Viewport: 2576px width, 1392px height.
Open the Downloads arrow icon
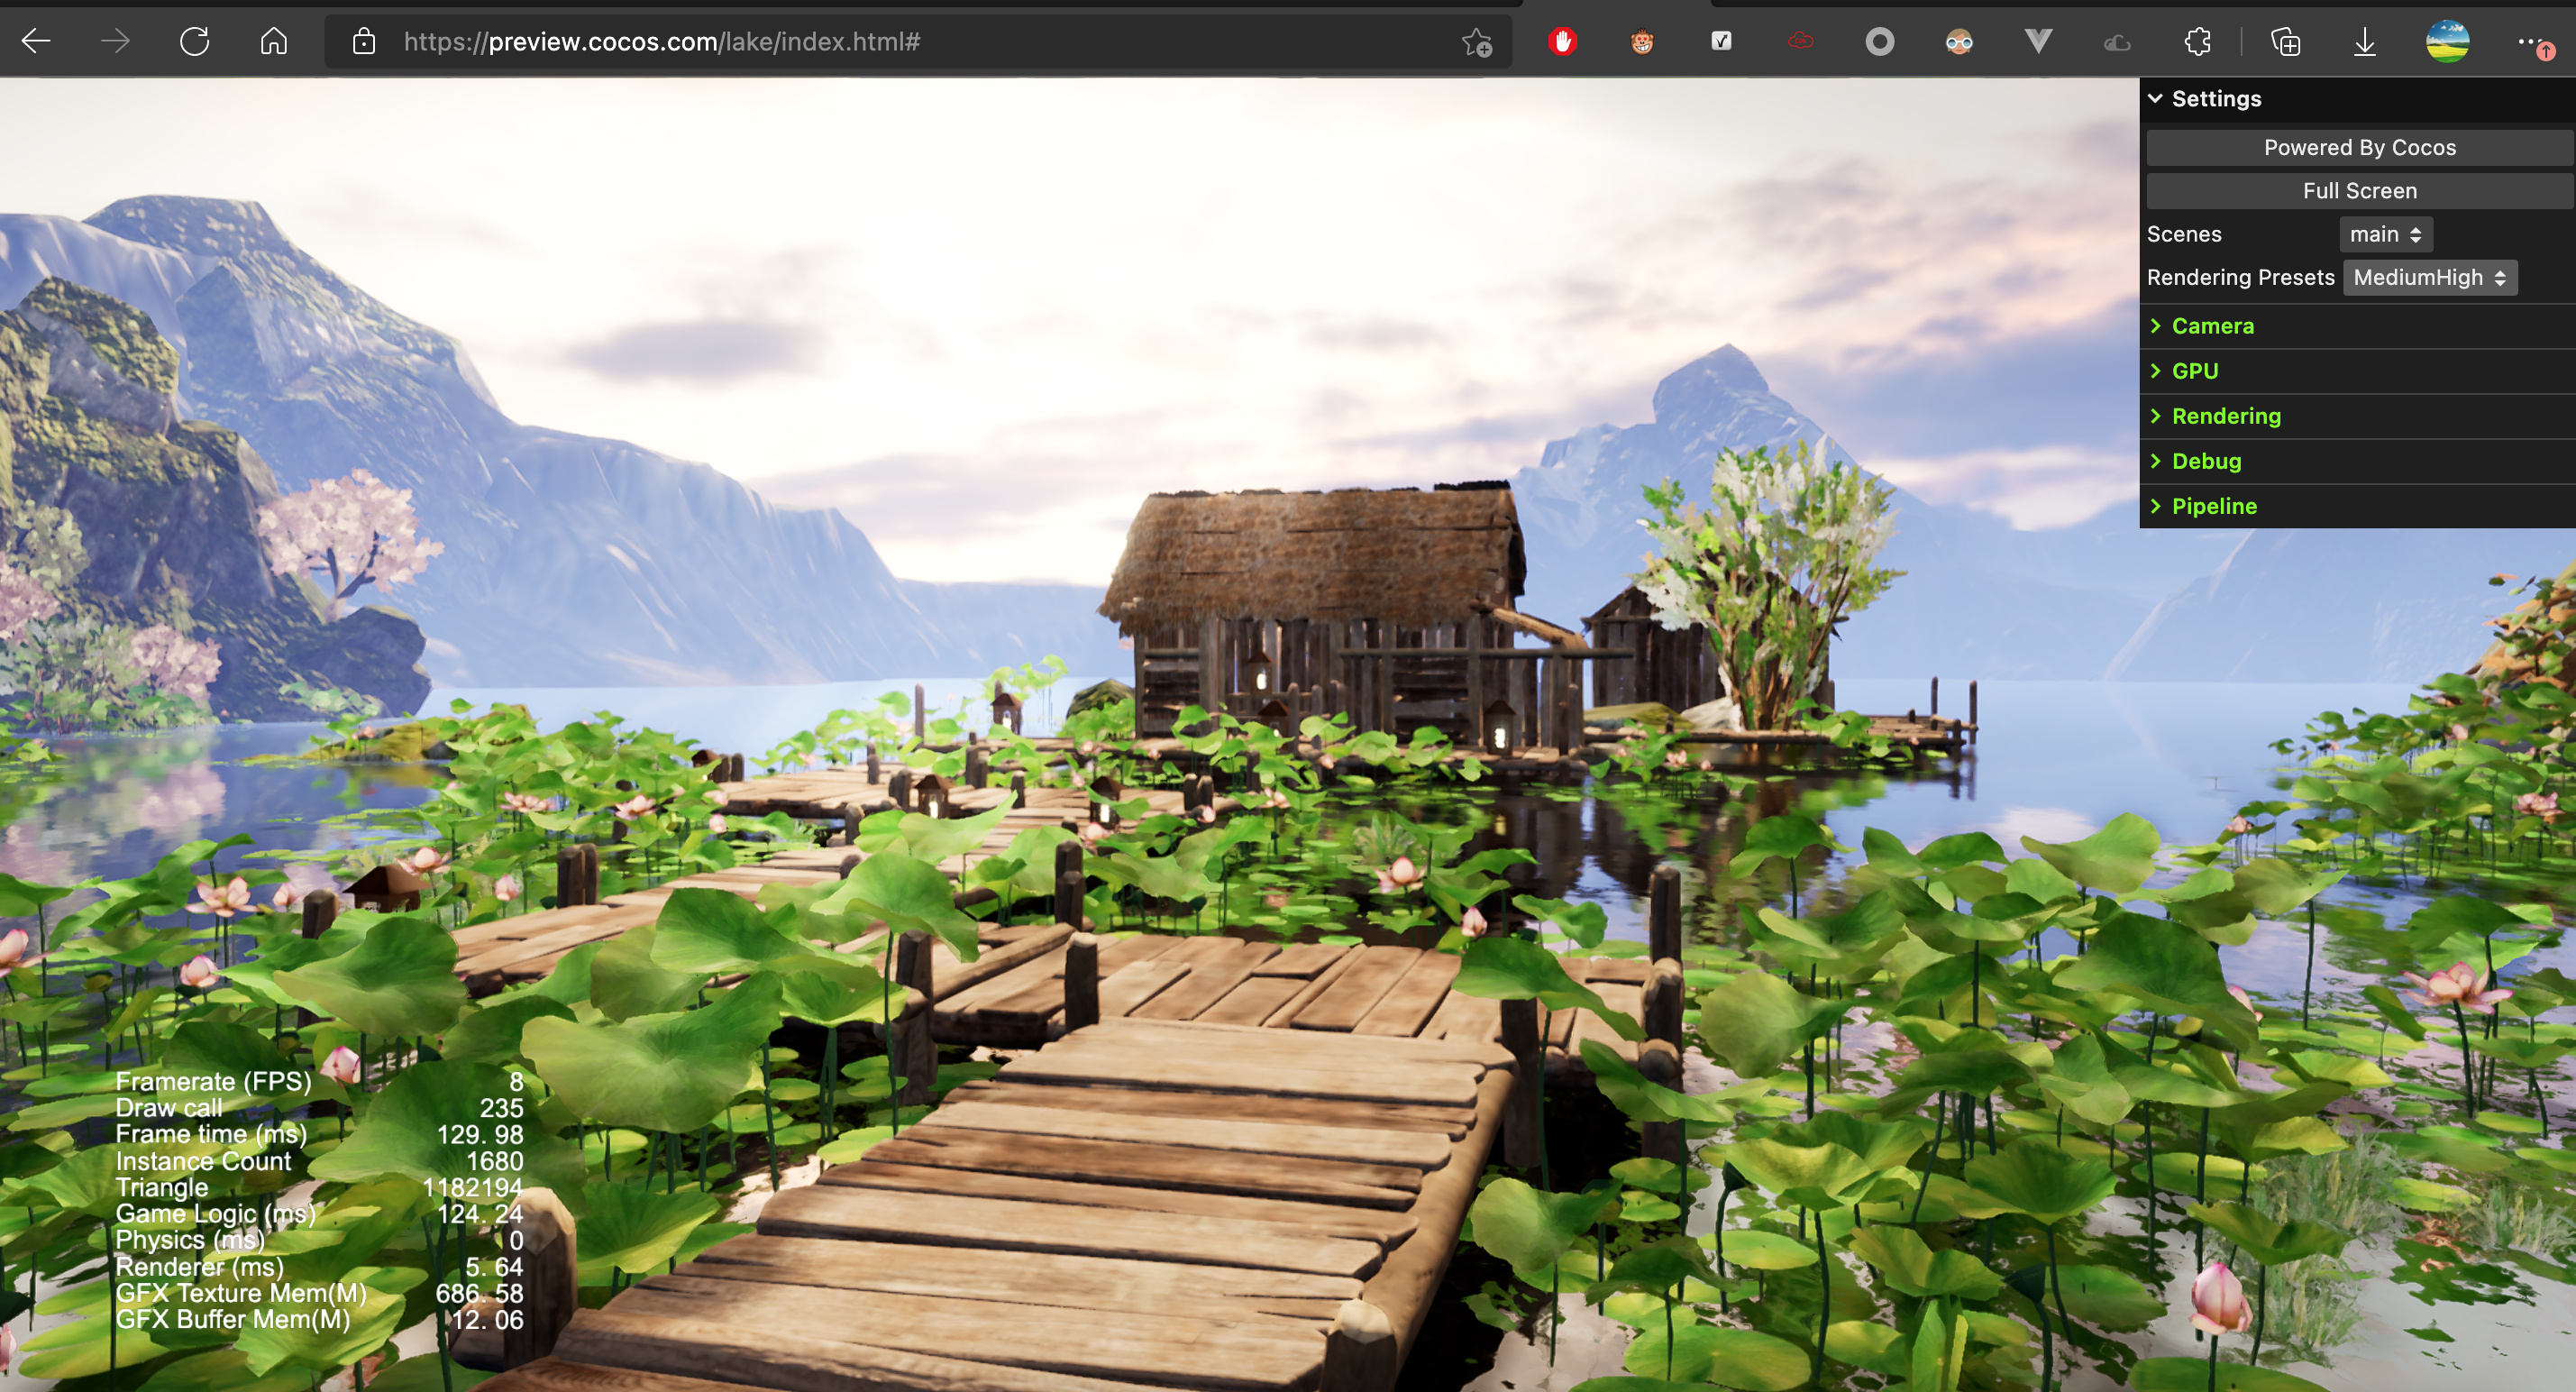[x=2364, y=41]
